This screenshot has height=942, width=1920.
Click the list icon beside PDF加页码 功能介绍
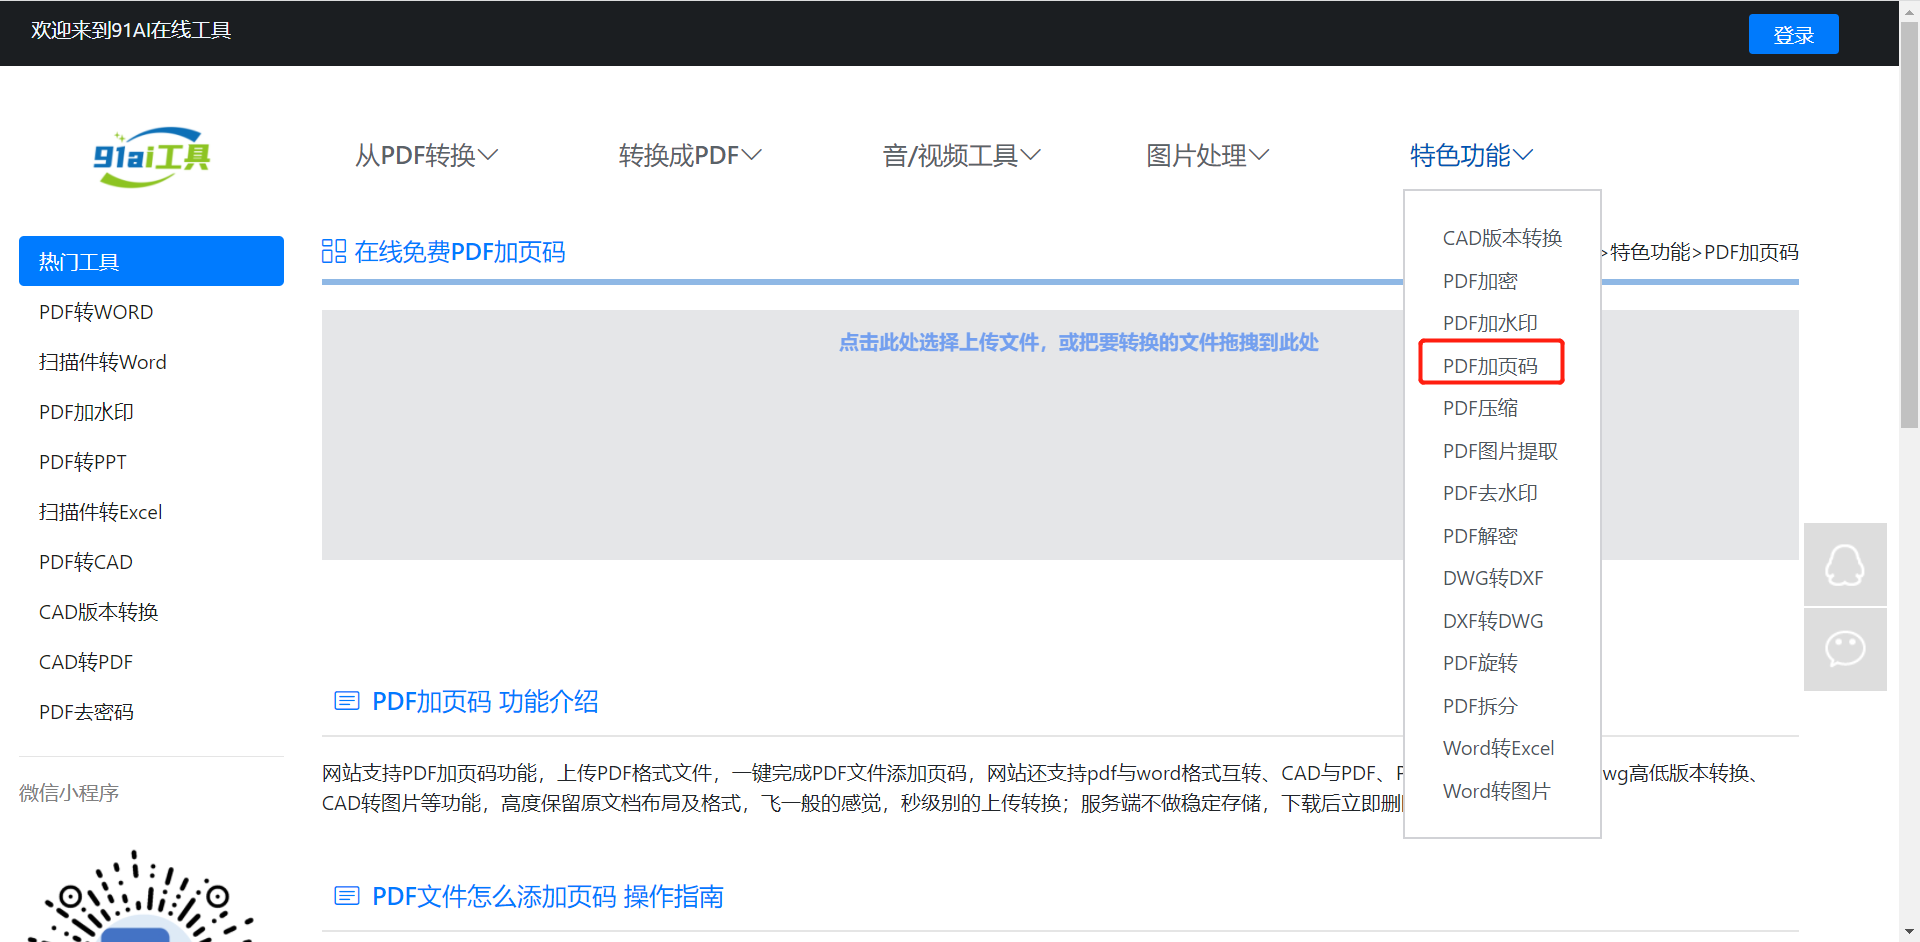[x=346, y=701]
